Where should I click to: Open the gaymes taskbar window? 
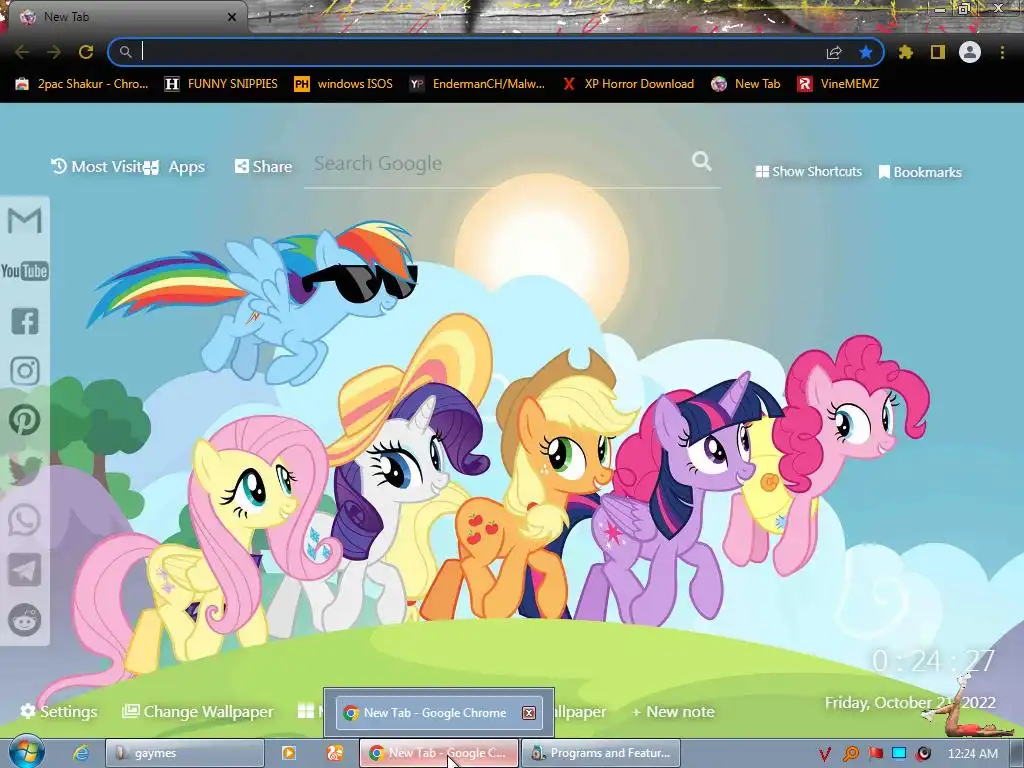[x=184, y=753]
